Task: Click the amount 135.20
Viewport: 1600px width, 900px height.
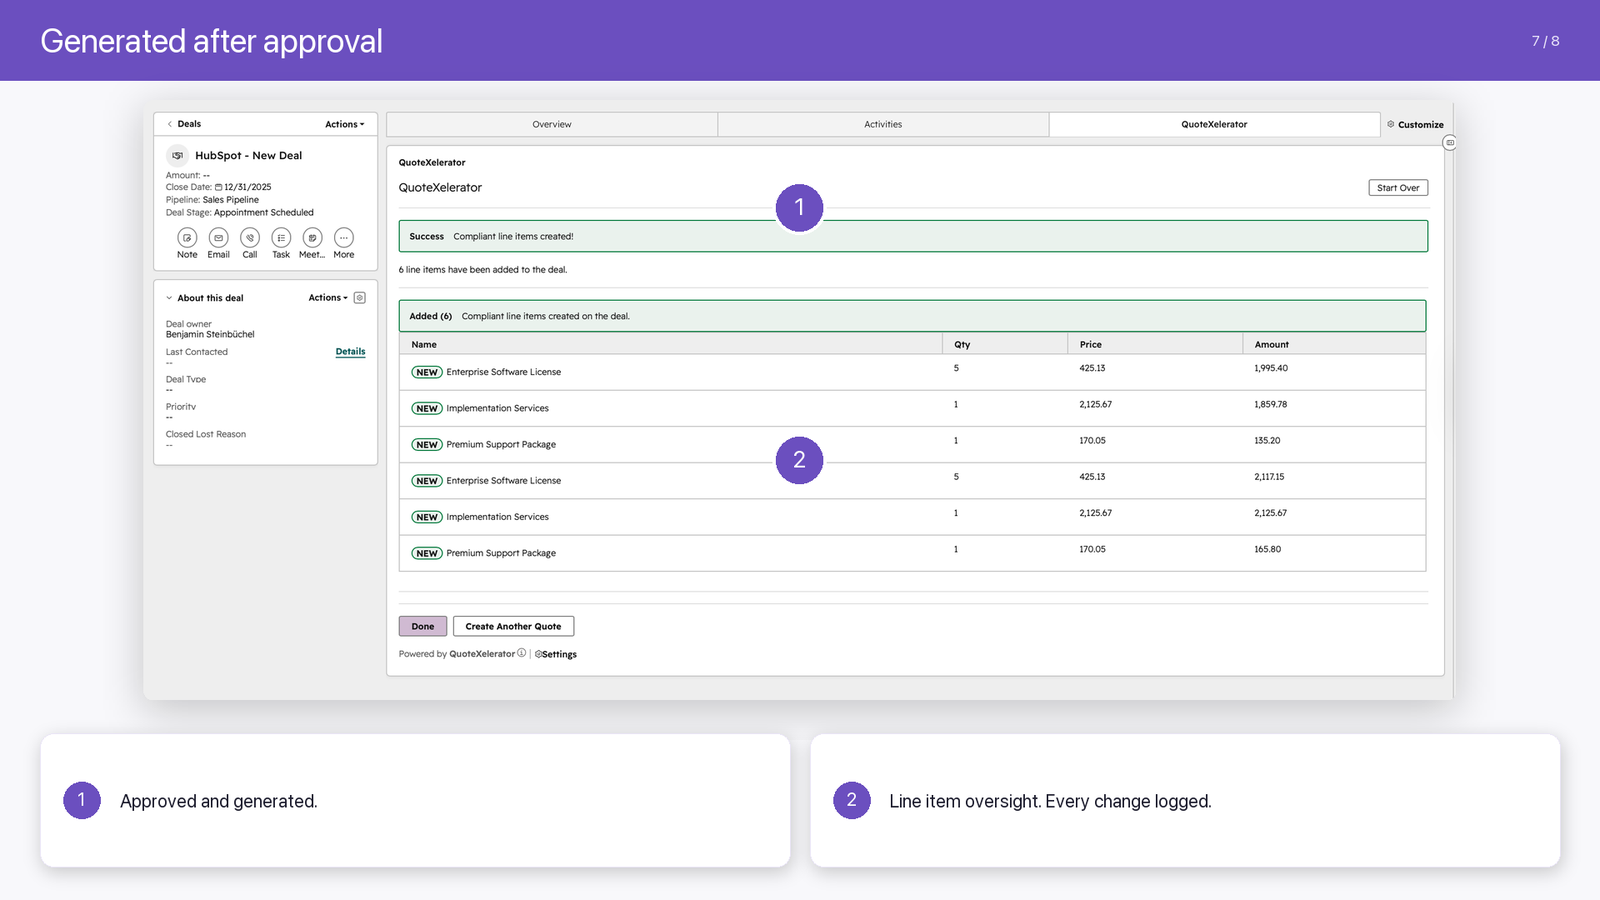Action: 1267,440
